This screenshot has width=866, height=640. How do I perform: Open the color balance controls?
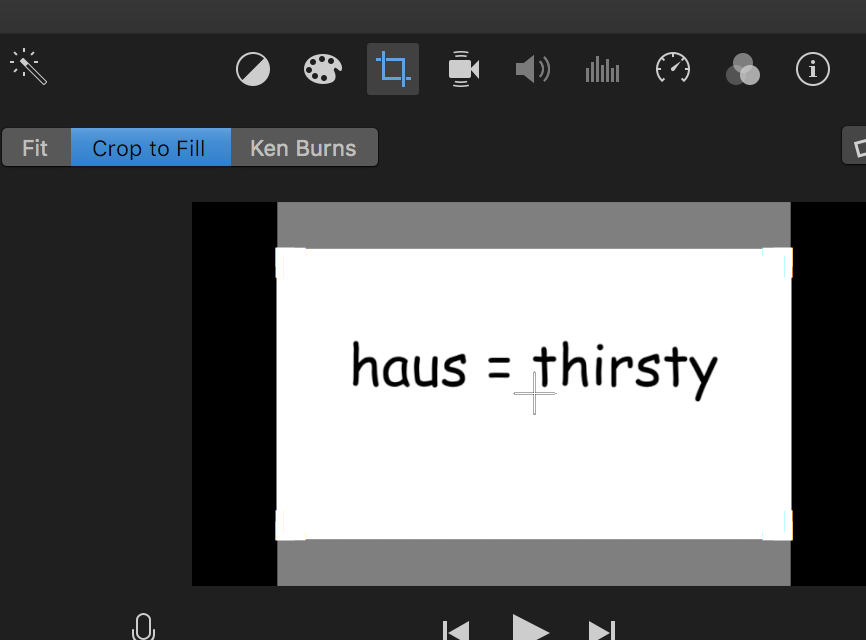click(x=253, y=70)
